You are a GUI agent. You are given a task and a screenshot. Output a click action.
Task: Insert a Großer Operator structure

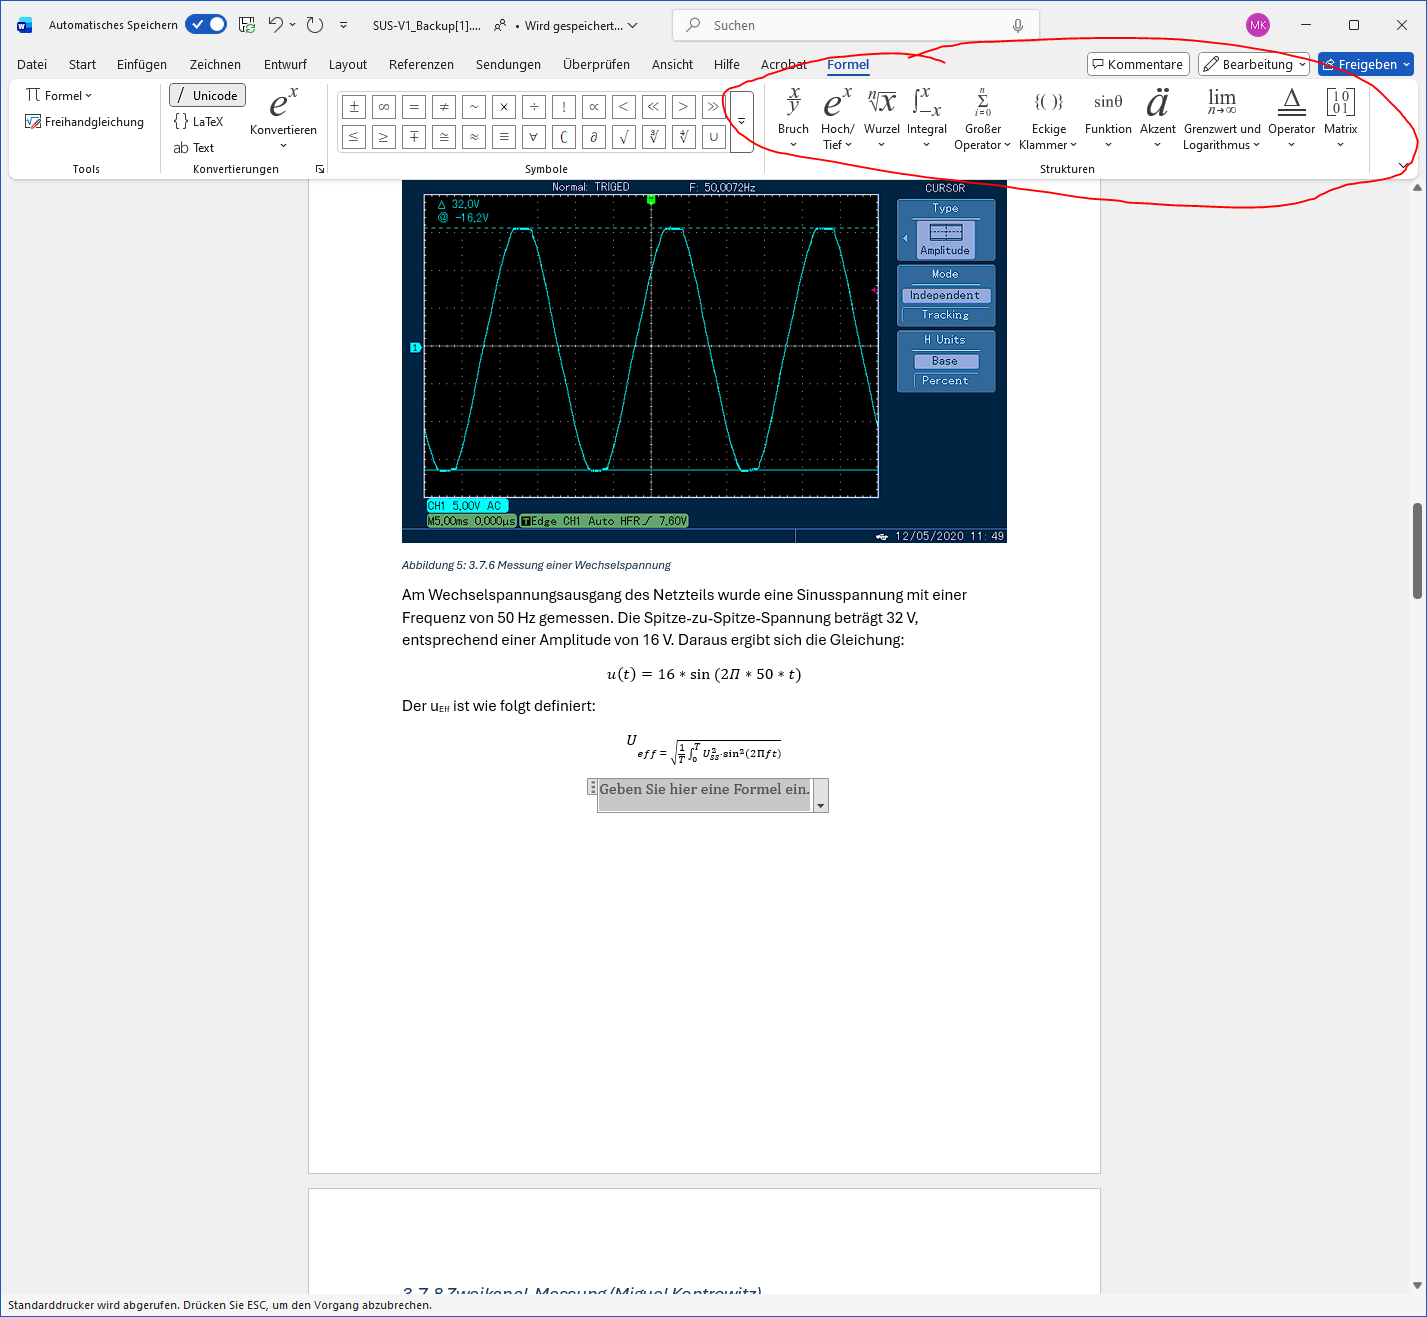pyautogui.click(x=981, y=113)
